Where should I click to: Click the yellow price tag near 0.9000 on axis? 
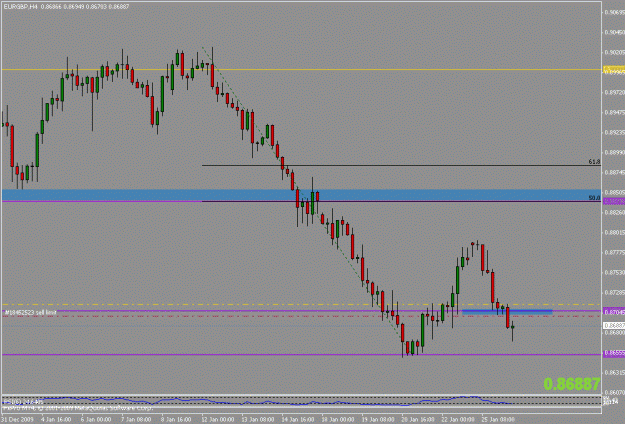[614, 69]
